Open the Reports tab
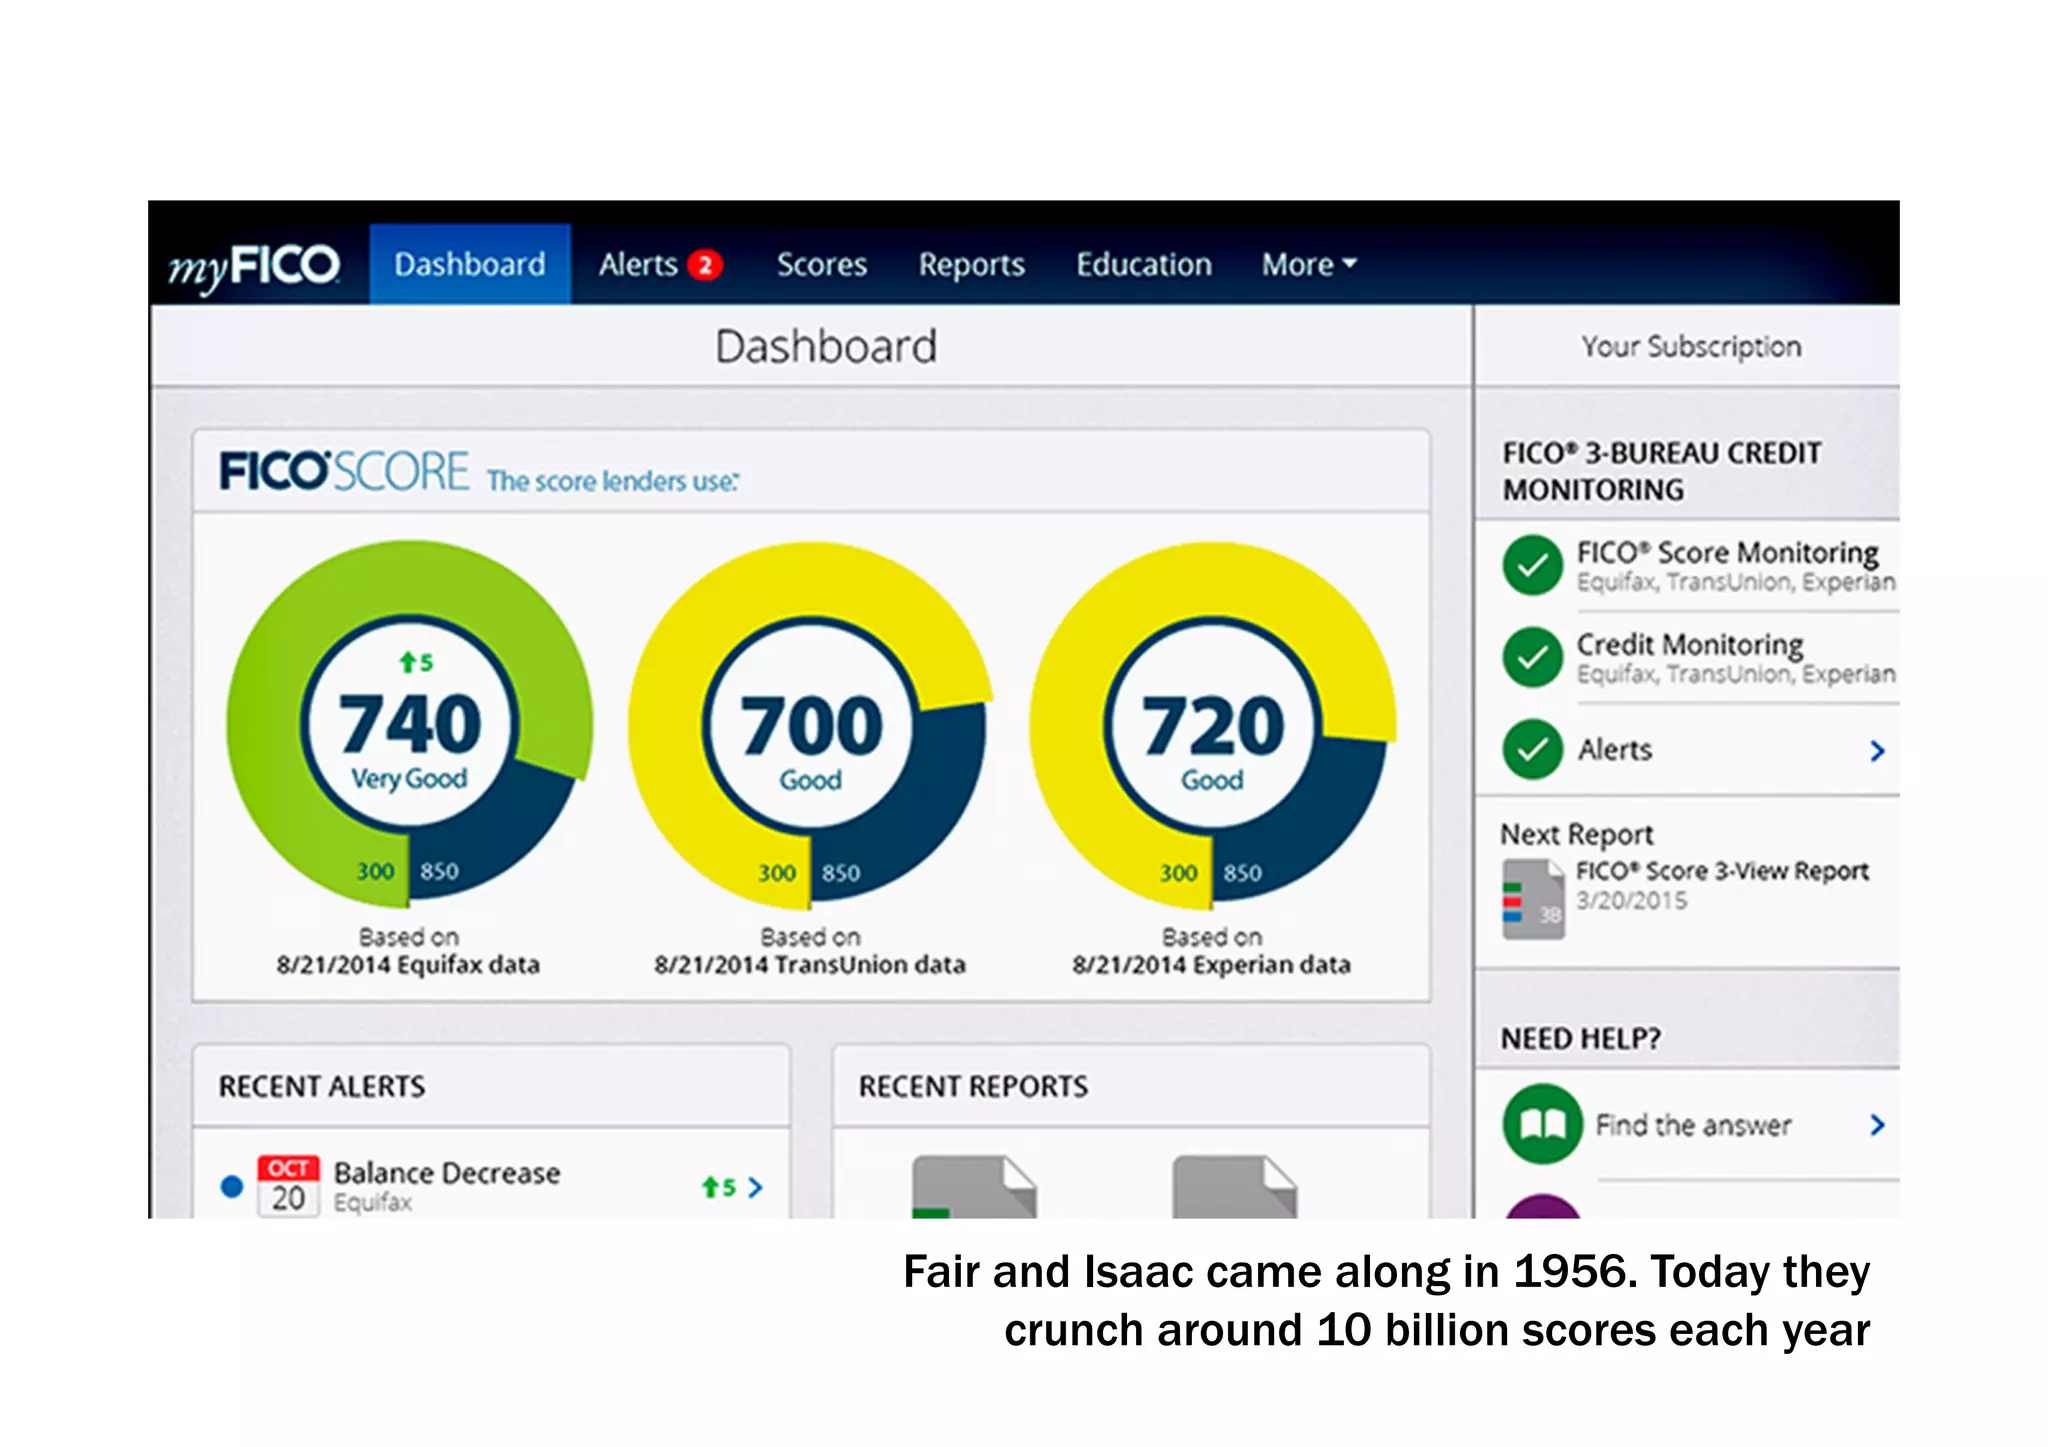Screen dimensions: 2048x1447 pyautogui.click(x=971, y=265)
